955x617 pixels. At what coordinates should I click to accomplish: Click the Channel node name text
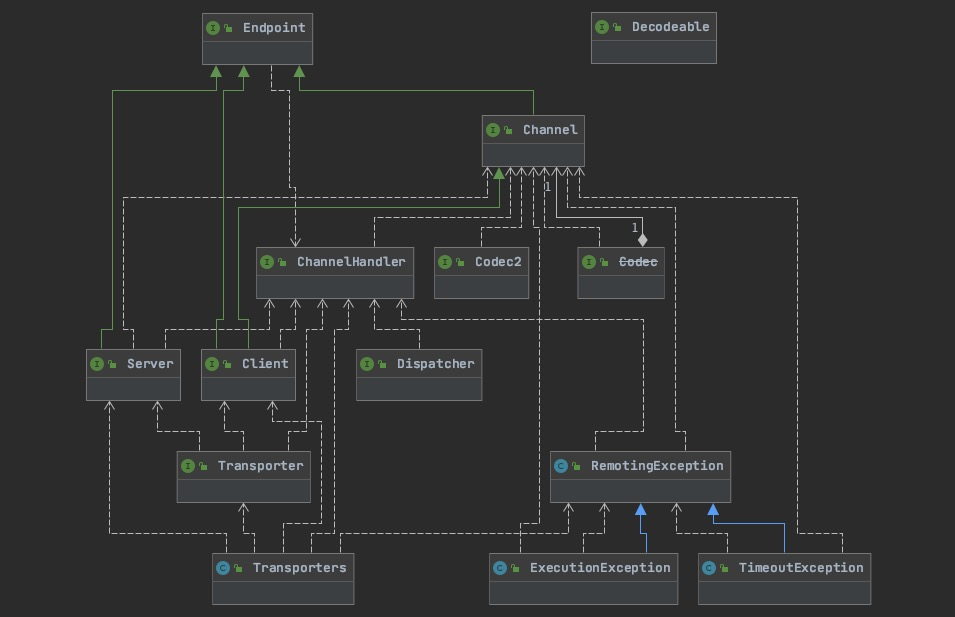point(549,130)
